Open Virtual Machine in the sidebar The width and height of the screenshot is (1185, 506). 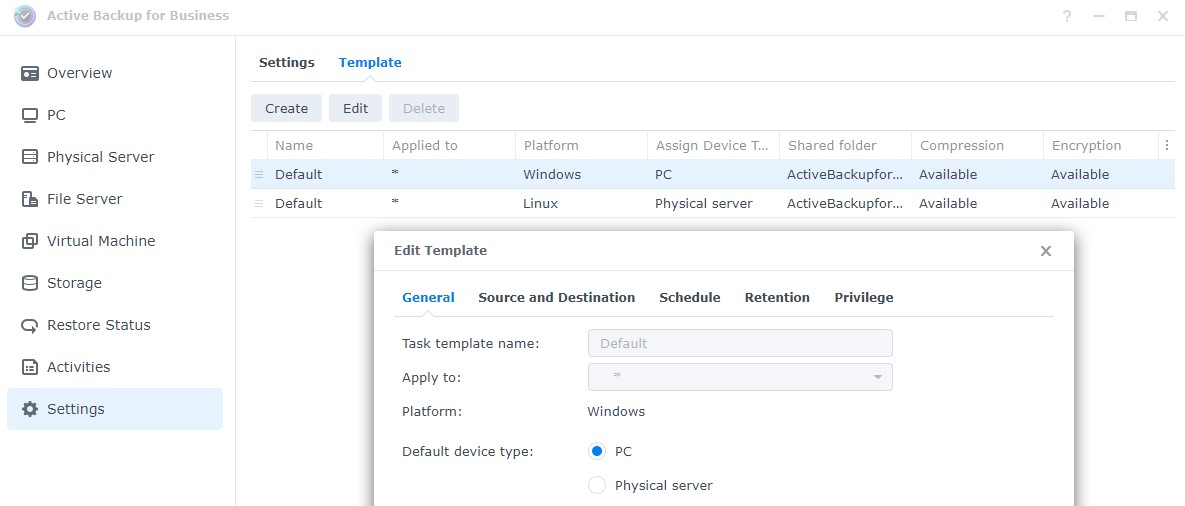(x=115, y=242)
